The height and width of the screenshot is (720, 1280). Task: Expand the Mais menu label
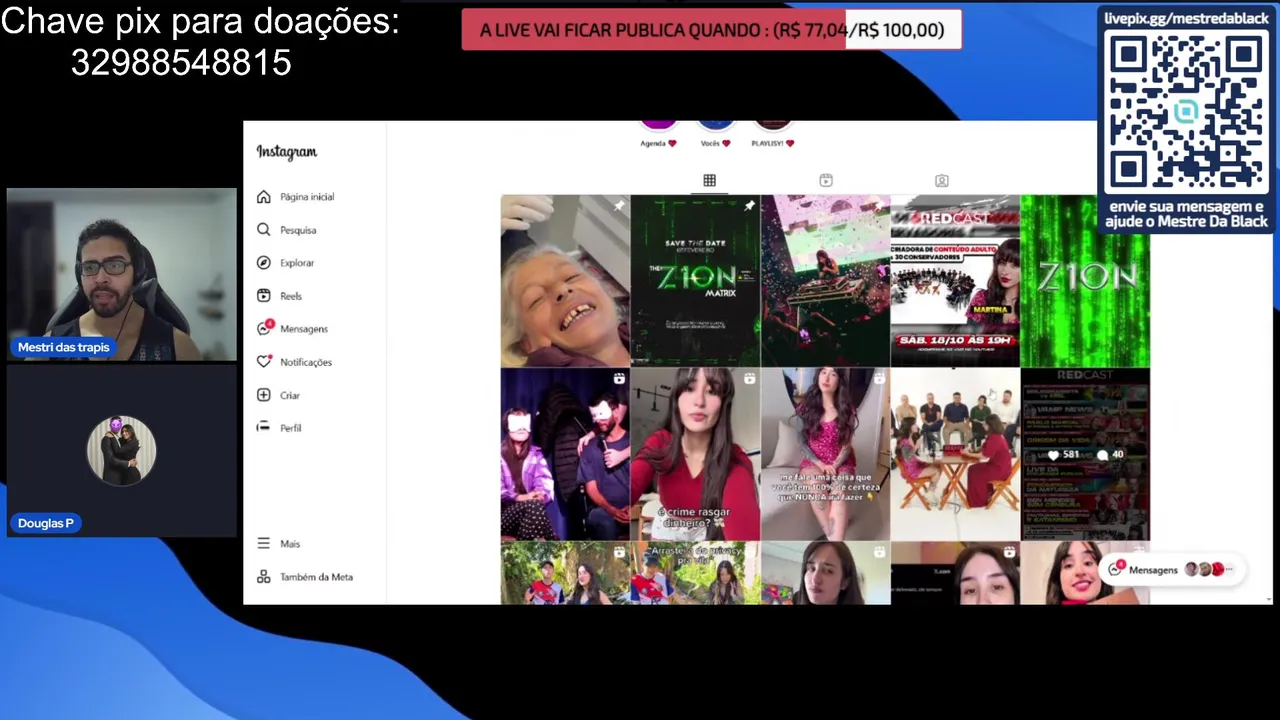point(290,544)
